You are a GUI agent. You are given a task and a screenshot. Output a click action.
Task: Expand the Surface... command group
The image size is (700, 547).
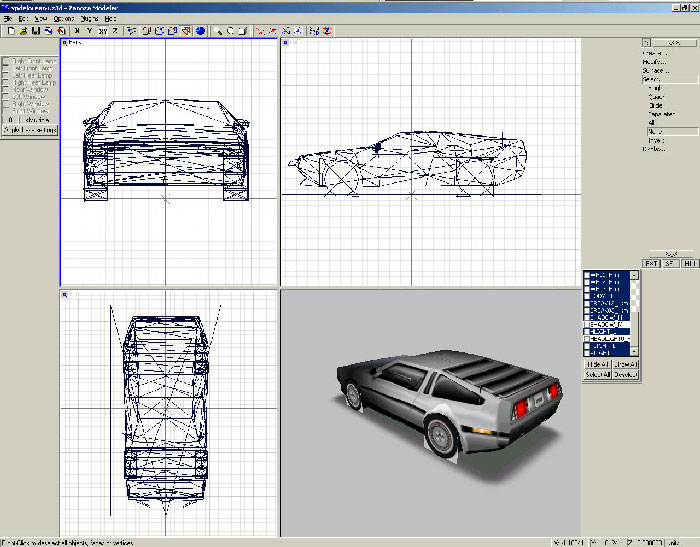656,71
